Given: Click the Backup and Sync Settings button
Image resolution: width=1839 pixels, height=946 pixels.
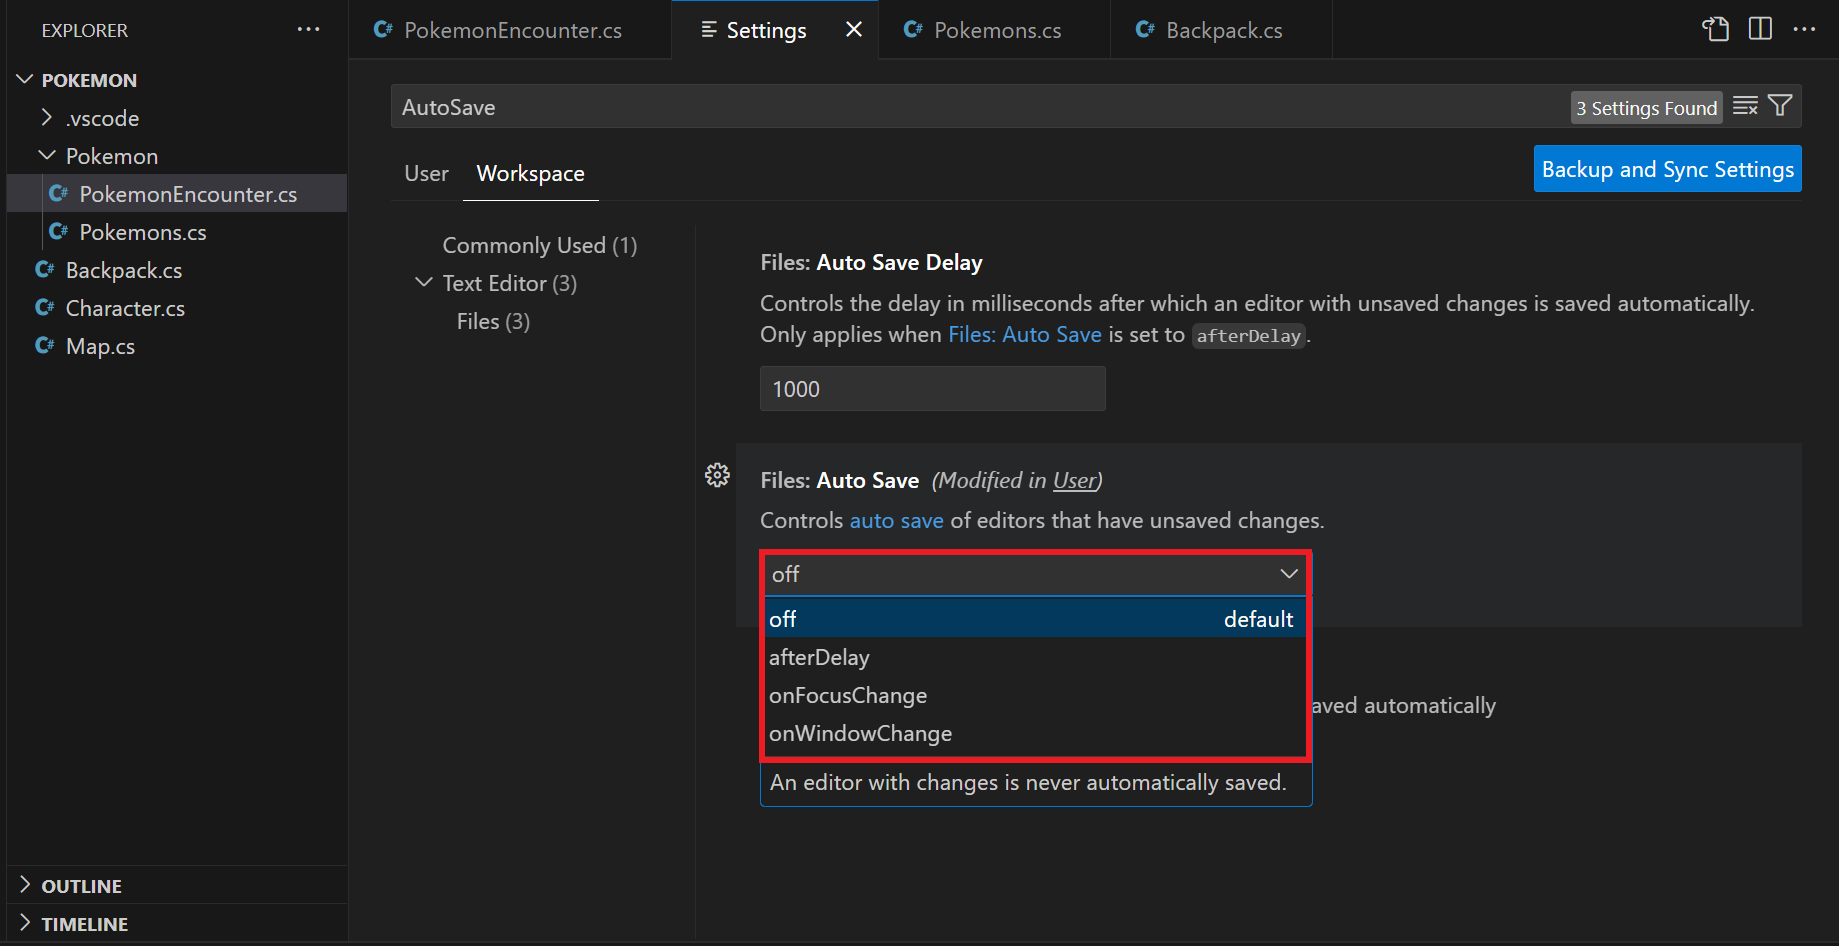Looking at the screenshot, I should tap(1666, 168).
